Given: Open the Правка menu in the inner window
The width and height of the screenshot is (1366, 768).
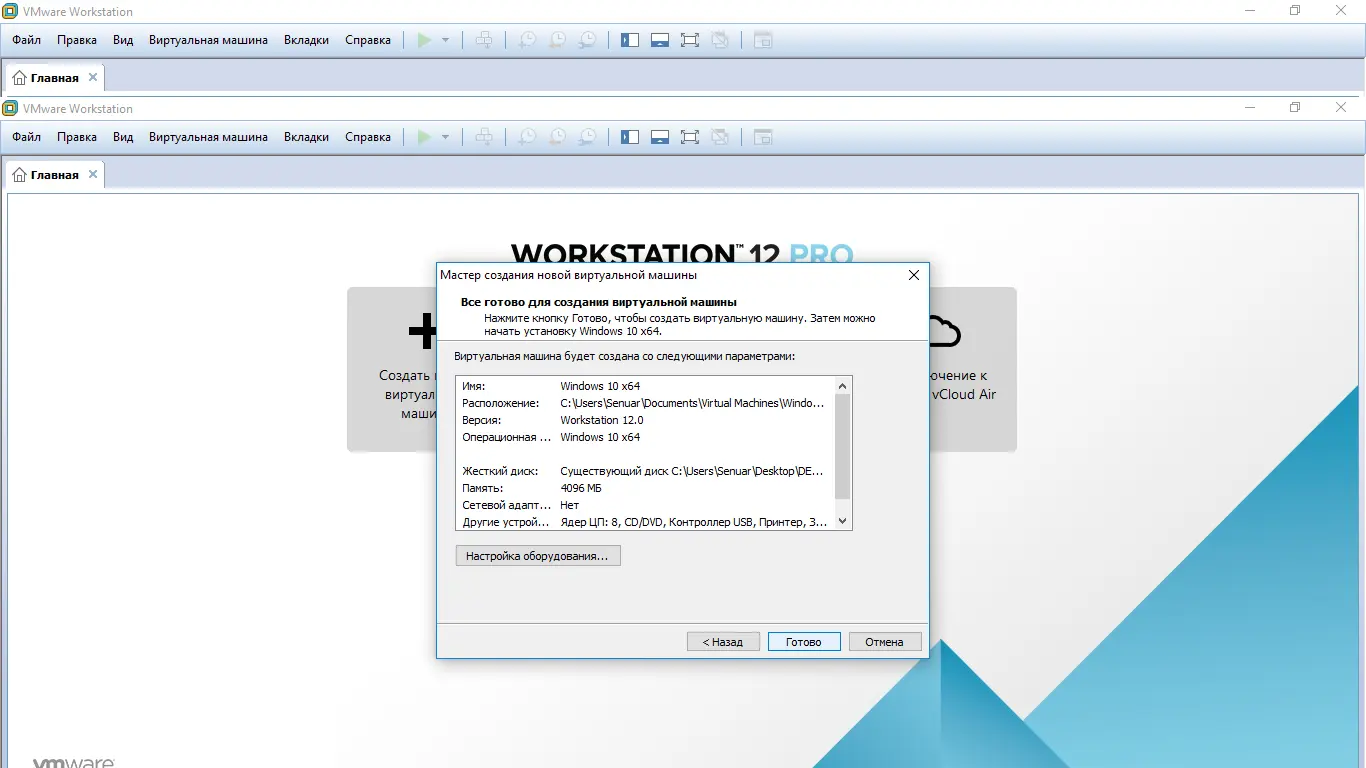Looking at the screenshot, I should (77, 137).
